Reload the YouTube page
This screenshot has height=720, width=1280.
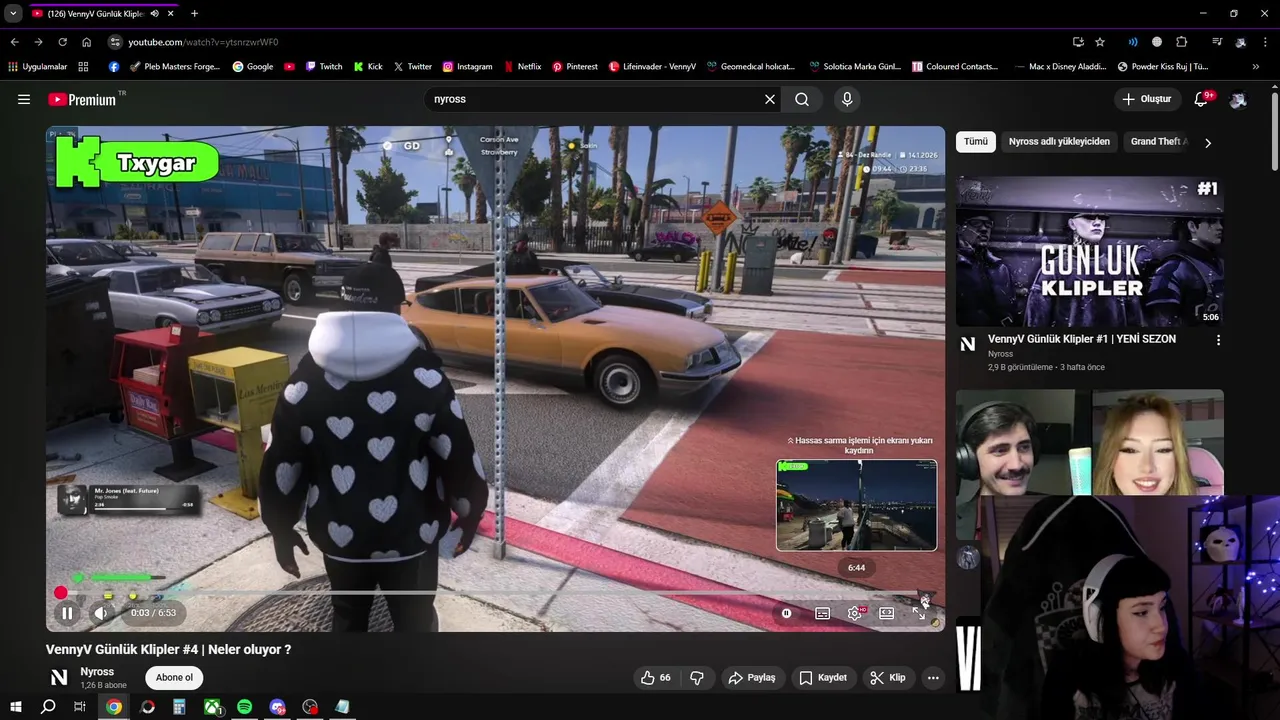[62, 42]
